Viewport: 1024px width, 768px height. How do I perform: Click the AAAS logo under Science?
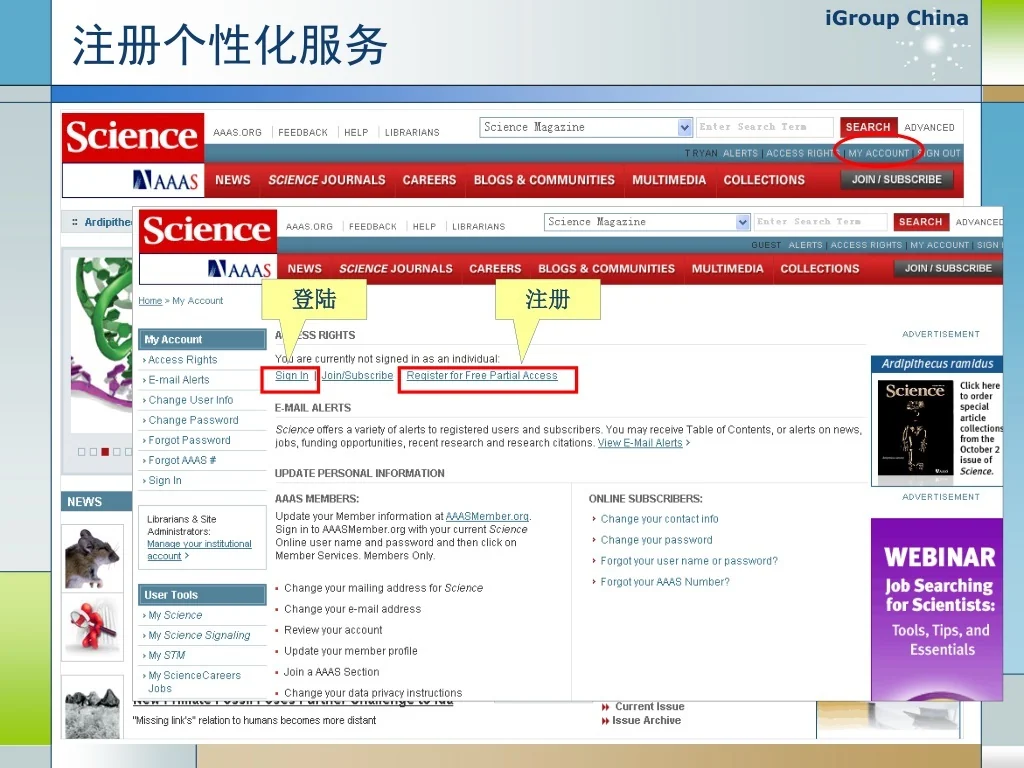click(239, 269)
